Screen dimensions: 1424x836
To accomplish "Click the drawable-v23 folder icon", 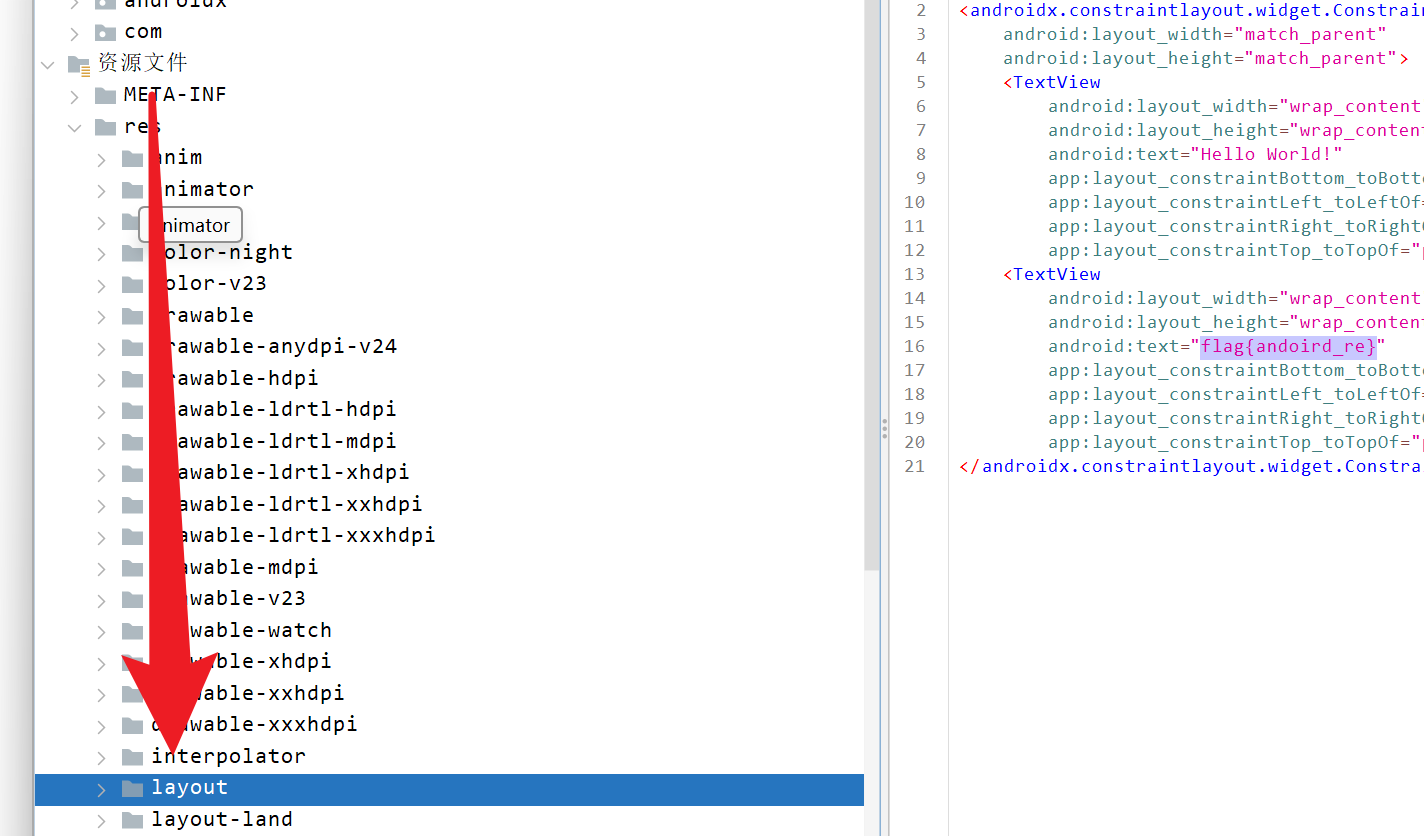I will pyautogui.click(x=132, y=599).
